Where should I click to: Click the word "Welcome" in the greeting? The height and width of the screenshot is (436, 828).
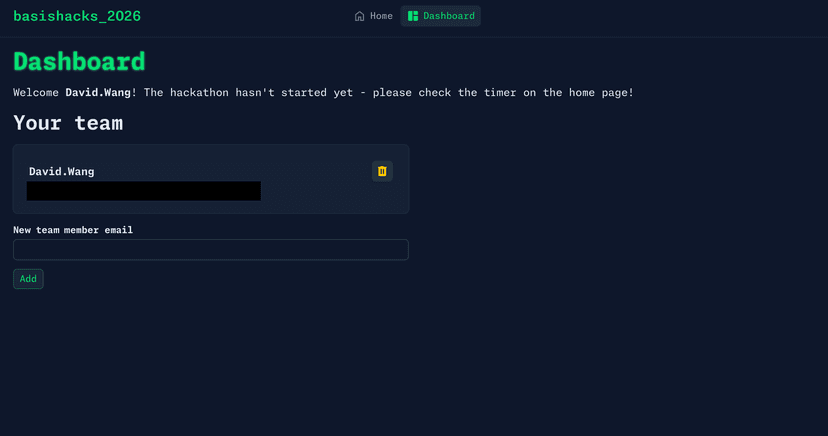[x=36, y=92]
